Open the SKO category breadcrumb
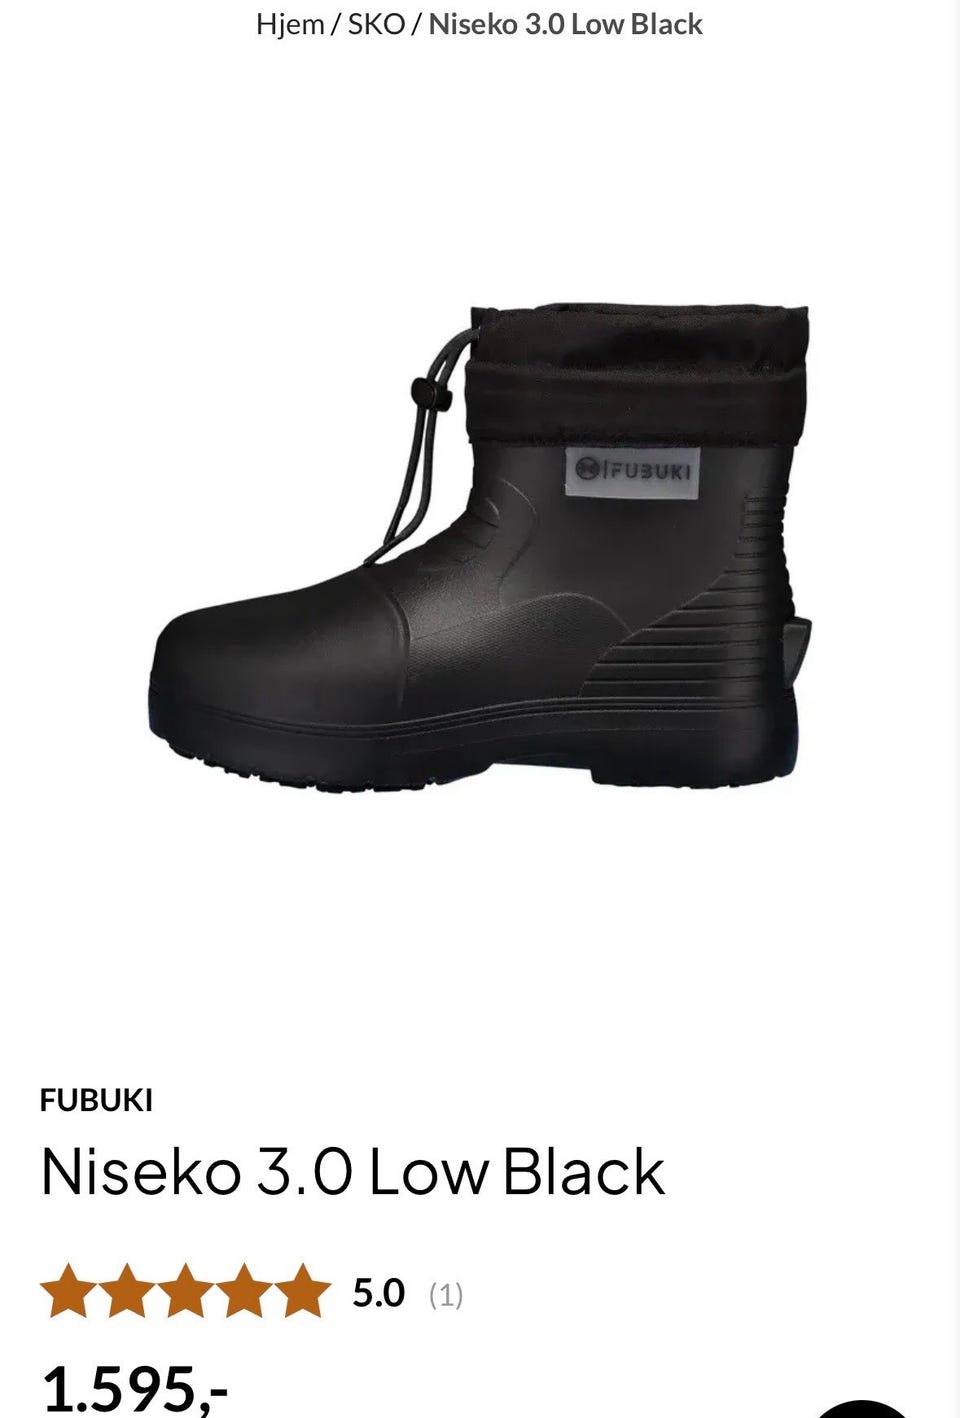This screenshot has height=1418, width=960. click(x=376, y=24)
